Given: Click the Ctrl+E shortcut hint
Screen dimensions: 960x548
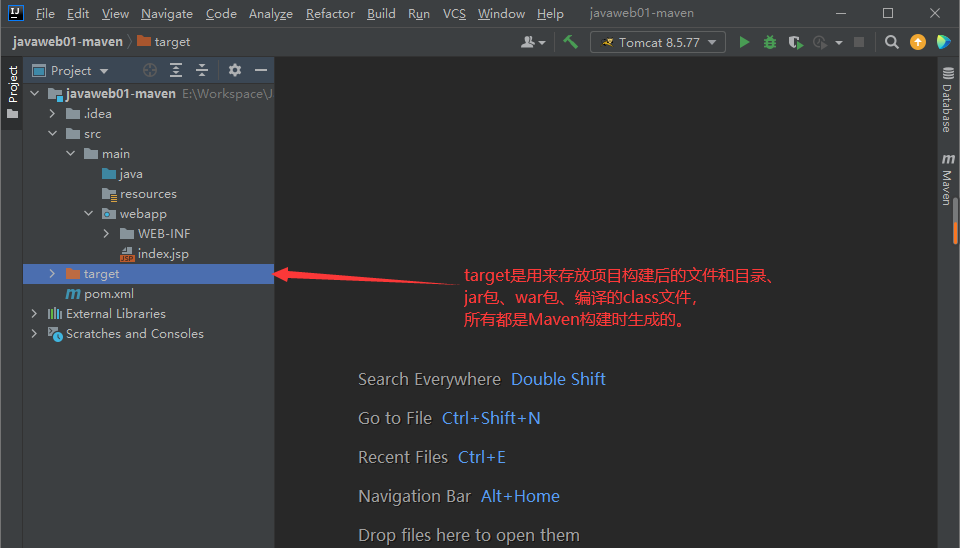Looking at the screenshot, I should (x=482, y=457).
